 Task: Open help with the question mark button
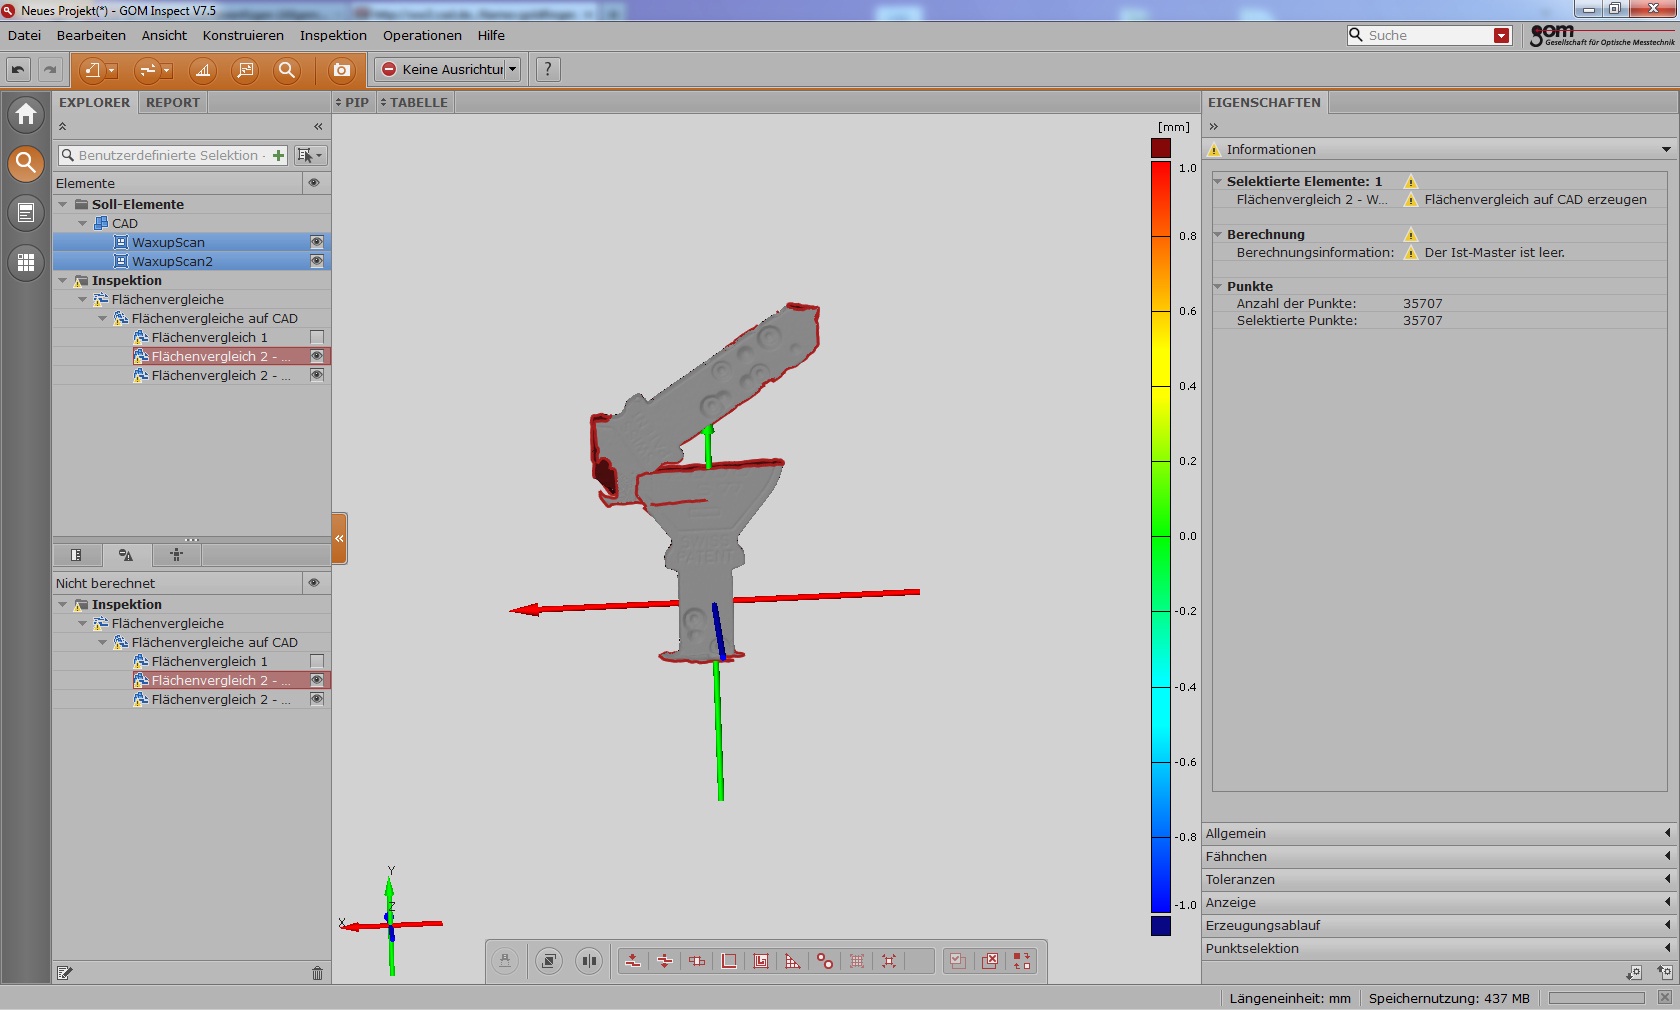pos(548,69)
